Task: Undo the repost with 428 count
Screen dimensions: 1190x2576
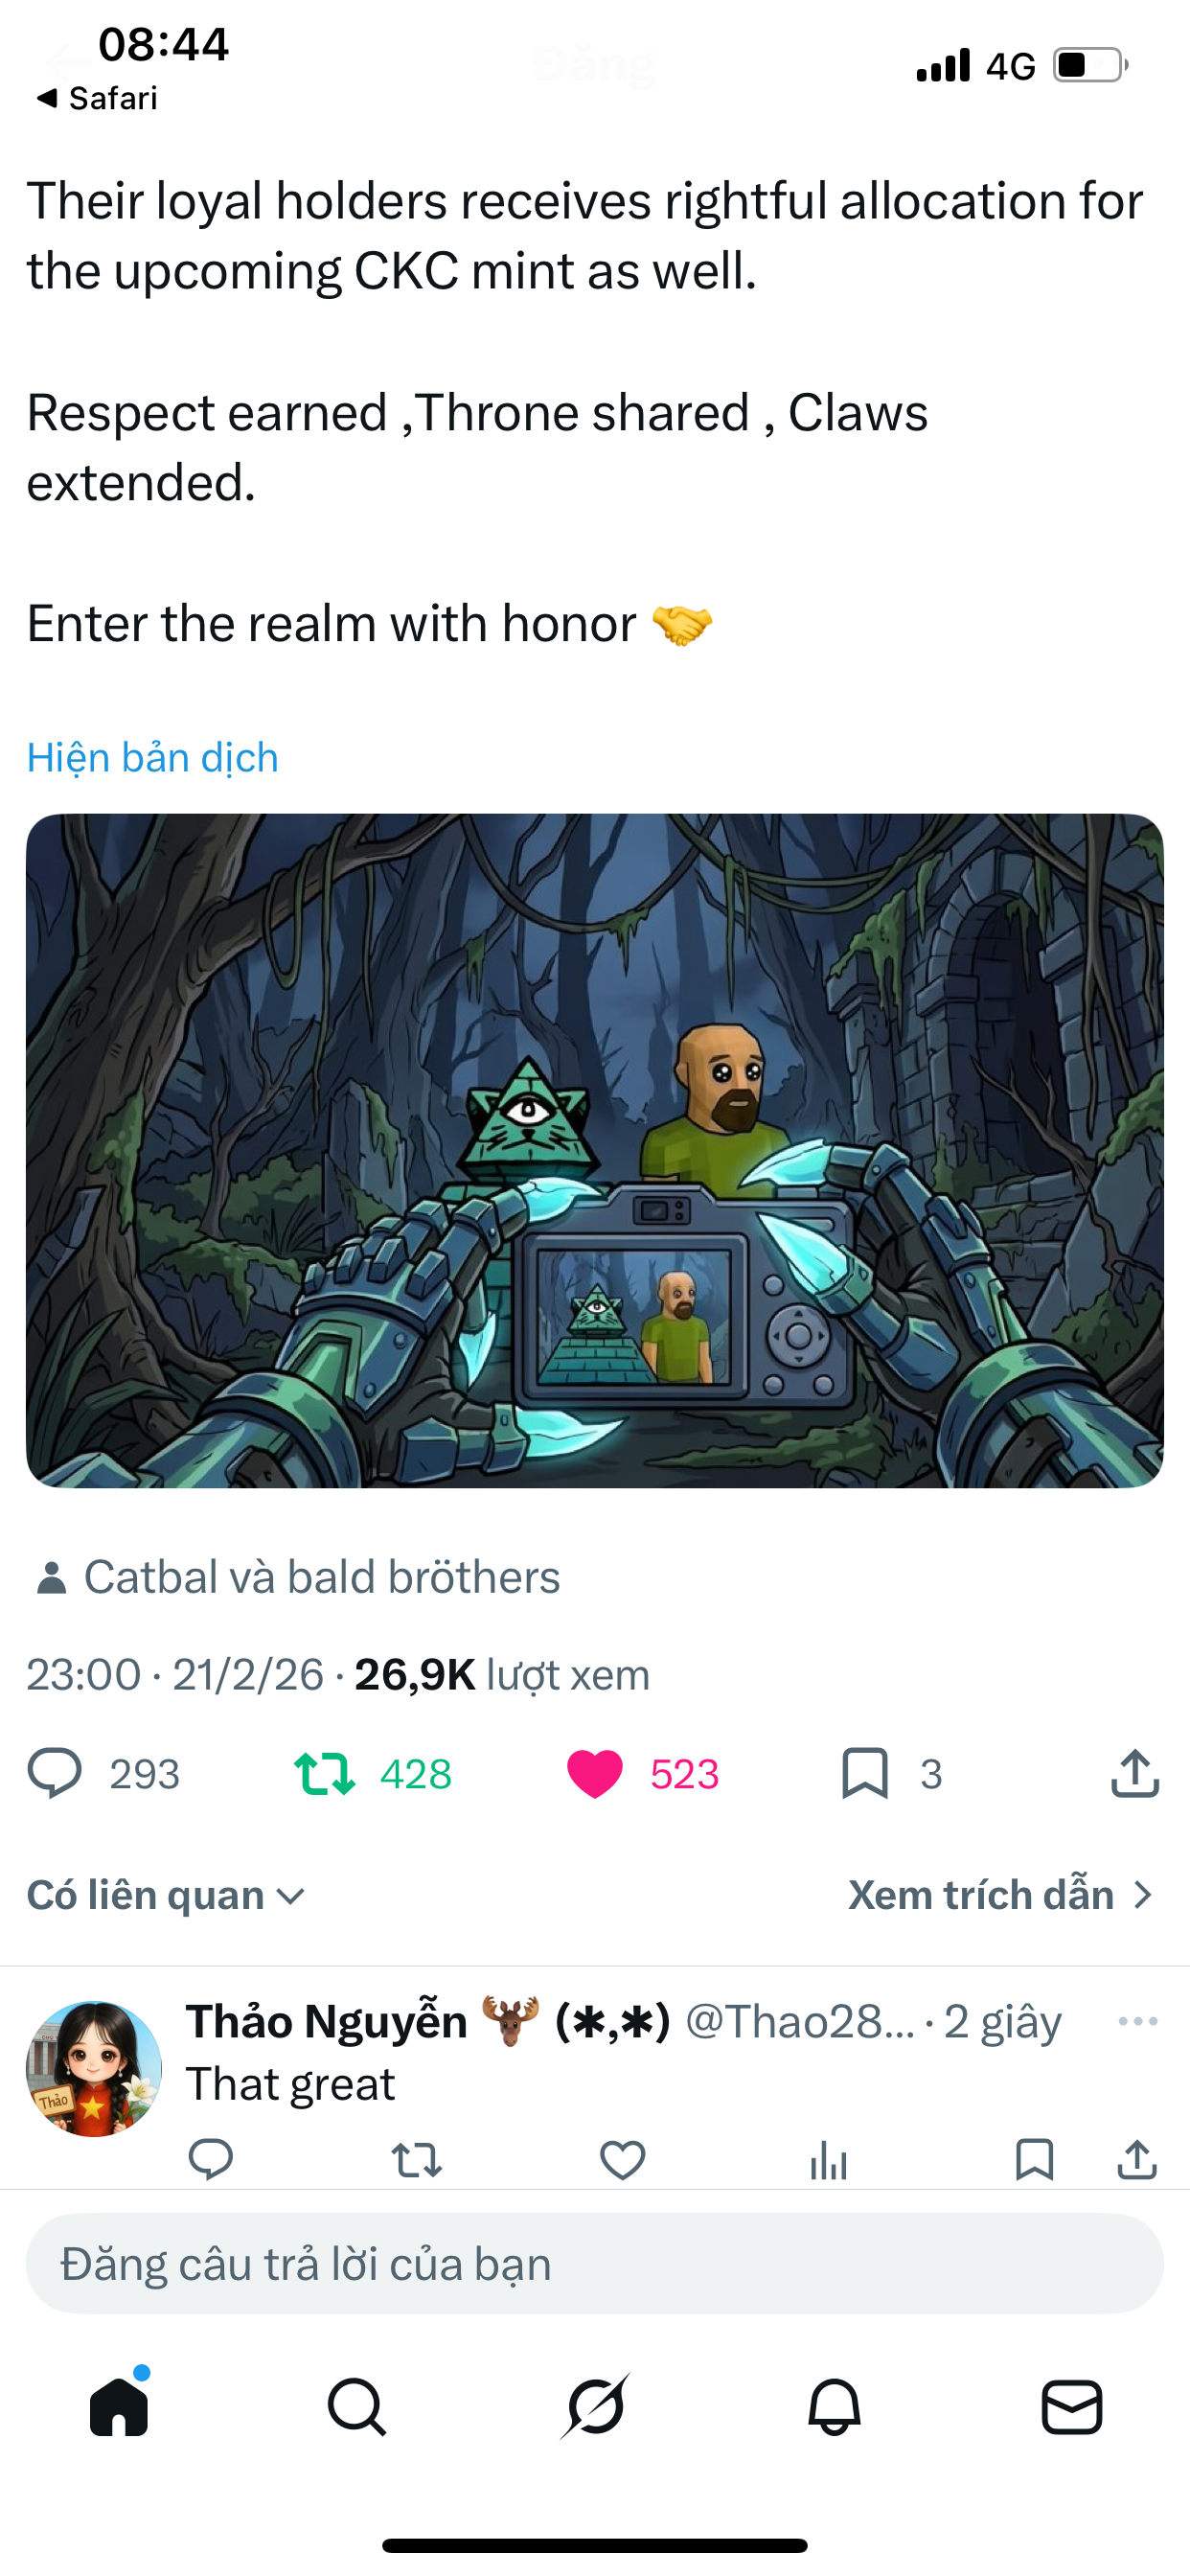Action: [324, 1773]
